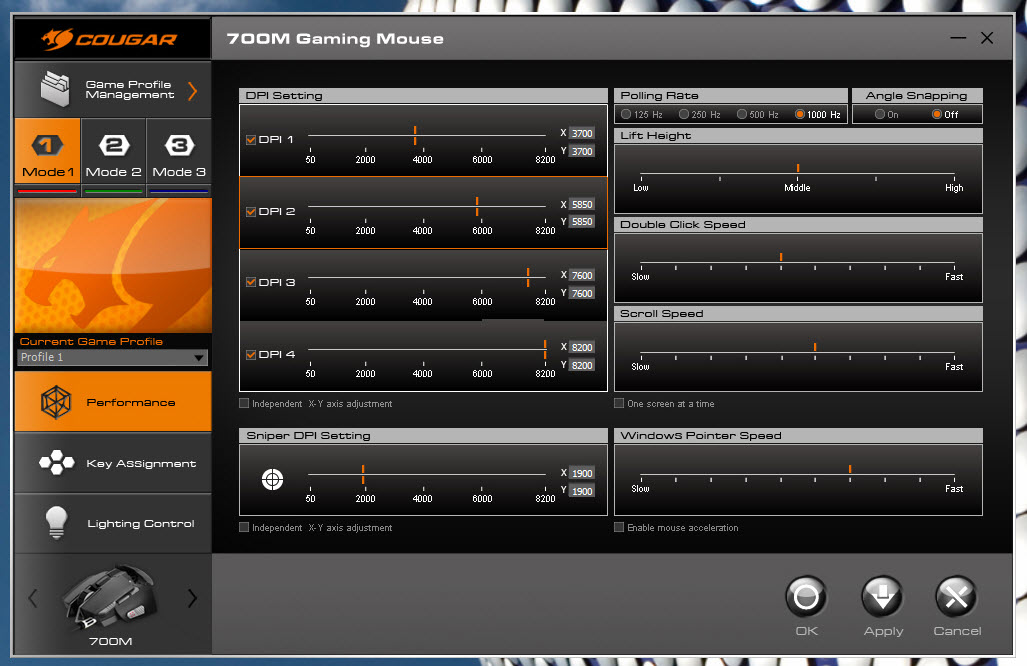Viewport: 1027px width, 666px height.
Task: Turn Angle Snapping Off
Action: tap(937, 114)
